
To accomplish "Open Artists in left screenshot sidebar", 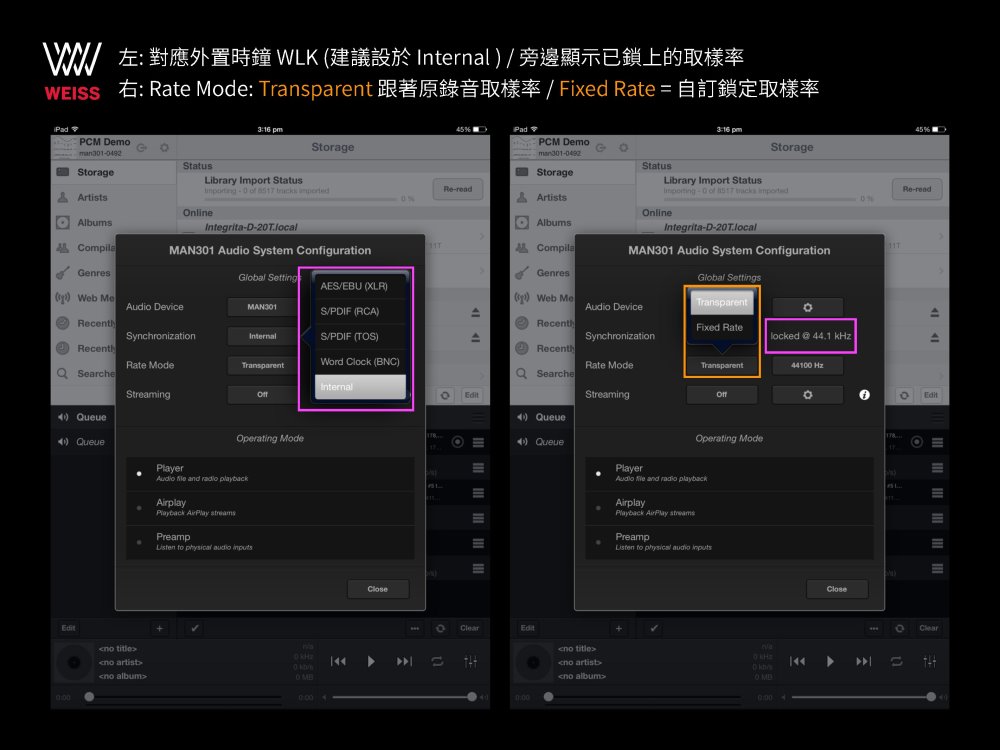I will point(114,198).
